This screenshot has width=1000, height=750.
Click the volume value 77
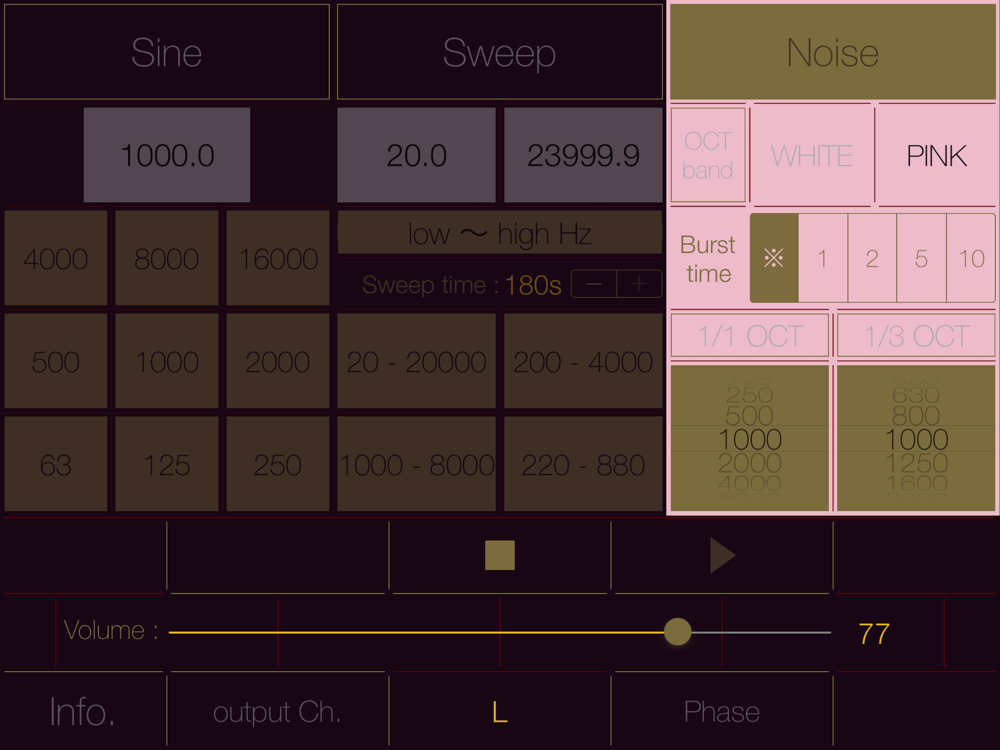pos(874,633)
